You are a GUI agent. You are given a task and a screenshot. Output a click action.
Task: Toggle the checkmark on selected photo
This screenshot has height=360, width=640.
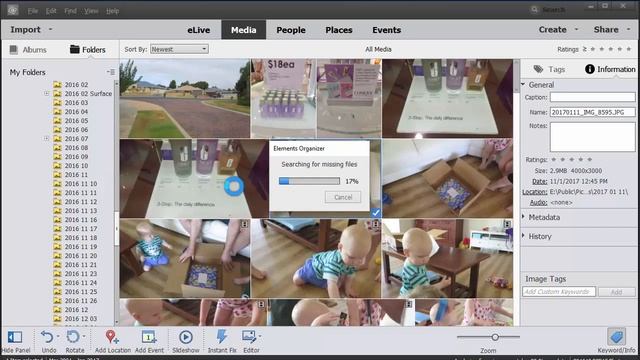point(376,212)
